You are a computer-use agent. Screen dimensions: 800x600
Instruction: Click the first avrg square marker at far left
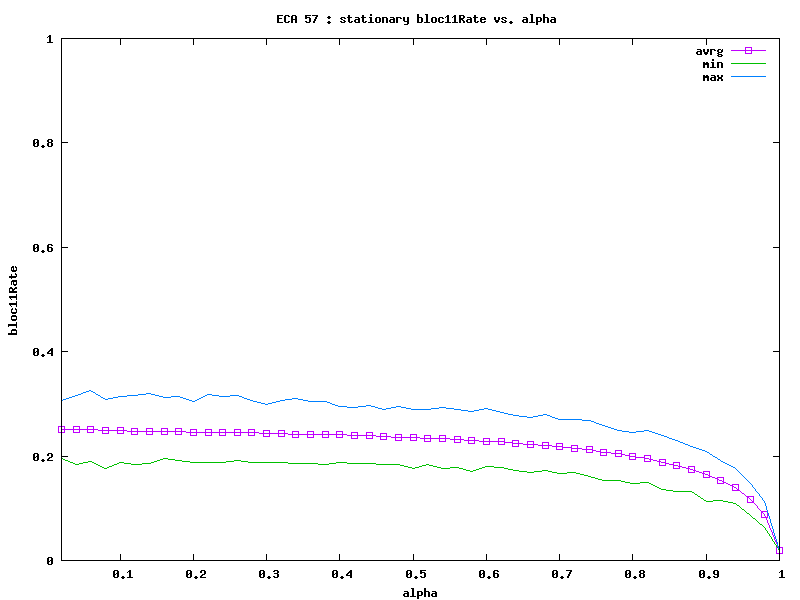[62, 429]
